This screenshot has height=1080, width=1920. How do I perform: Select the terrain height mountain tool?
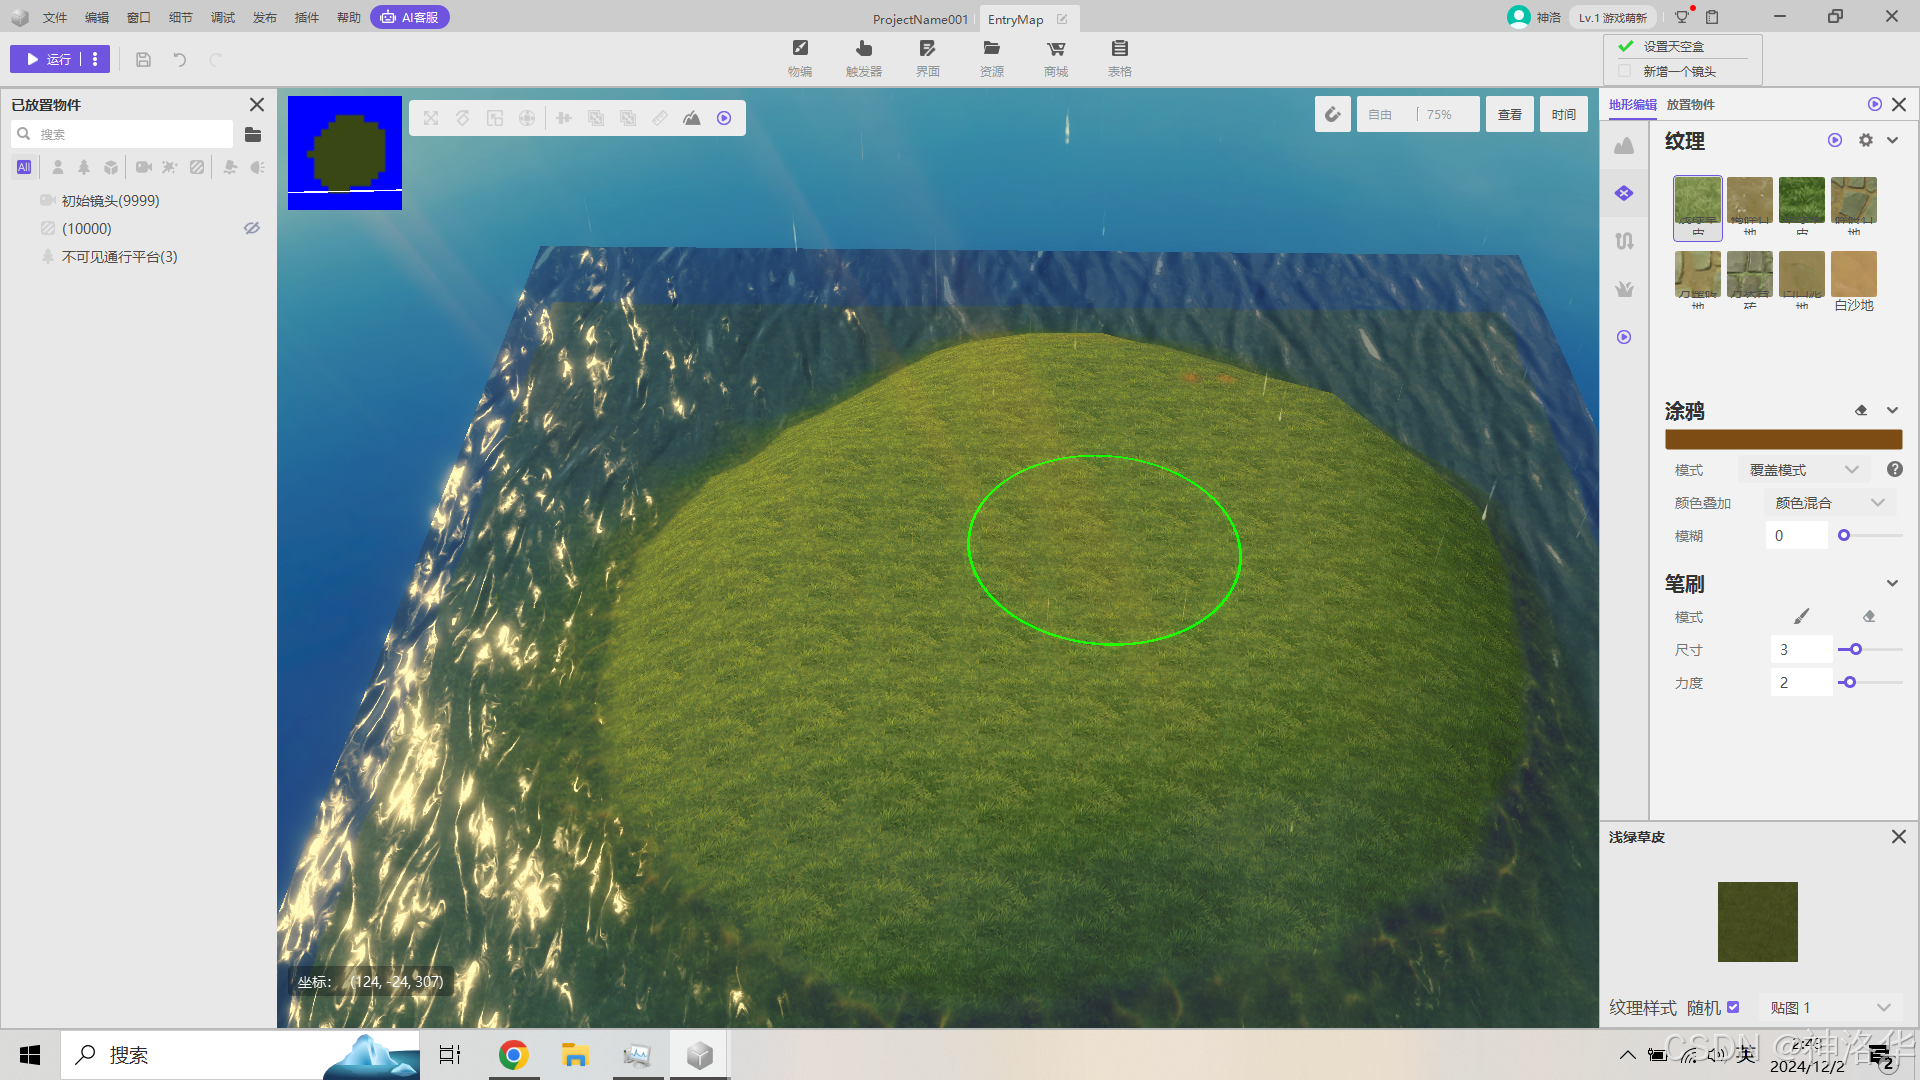coord(1624,146)
